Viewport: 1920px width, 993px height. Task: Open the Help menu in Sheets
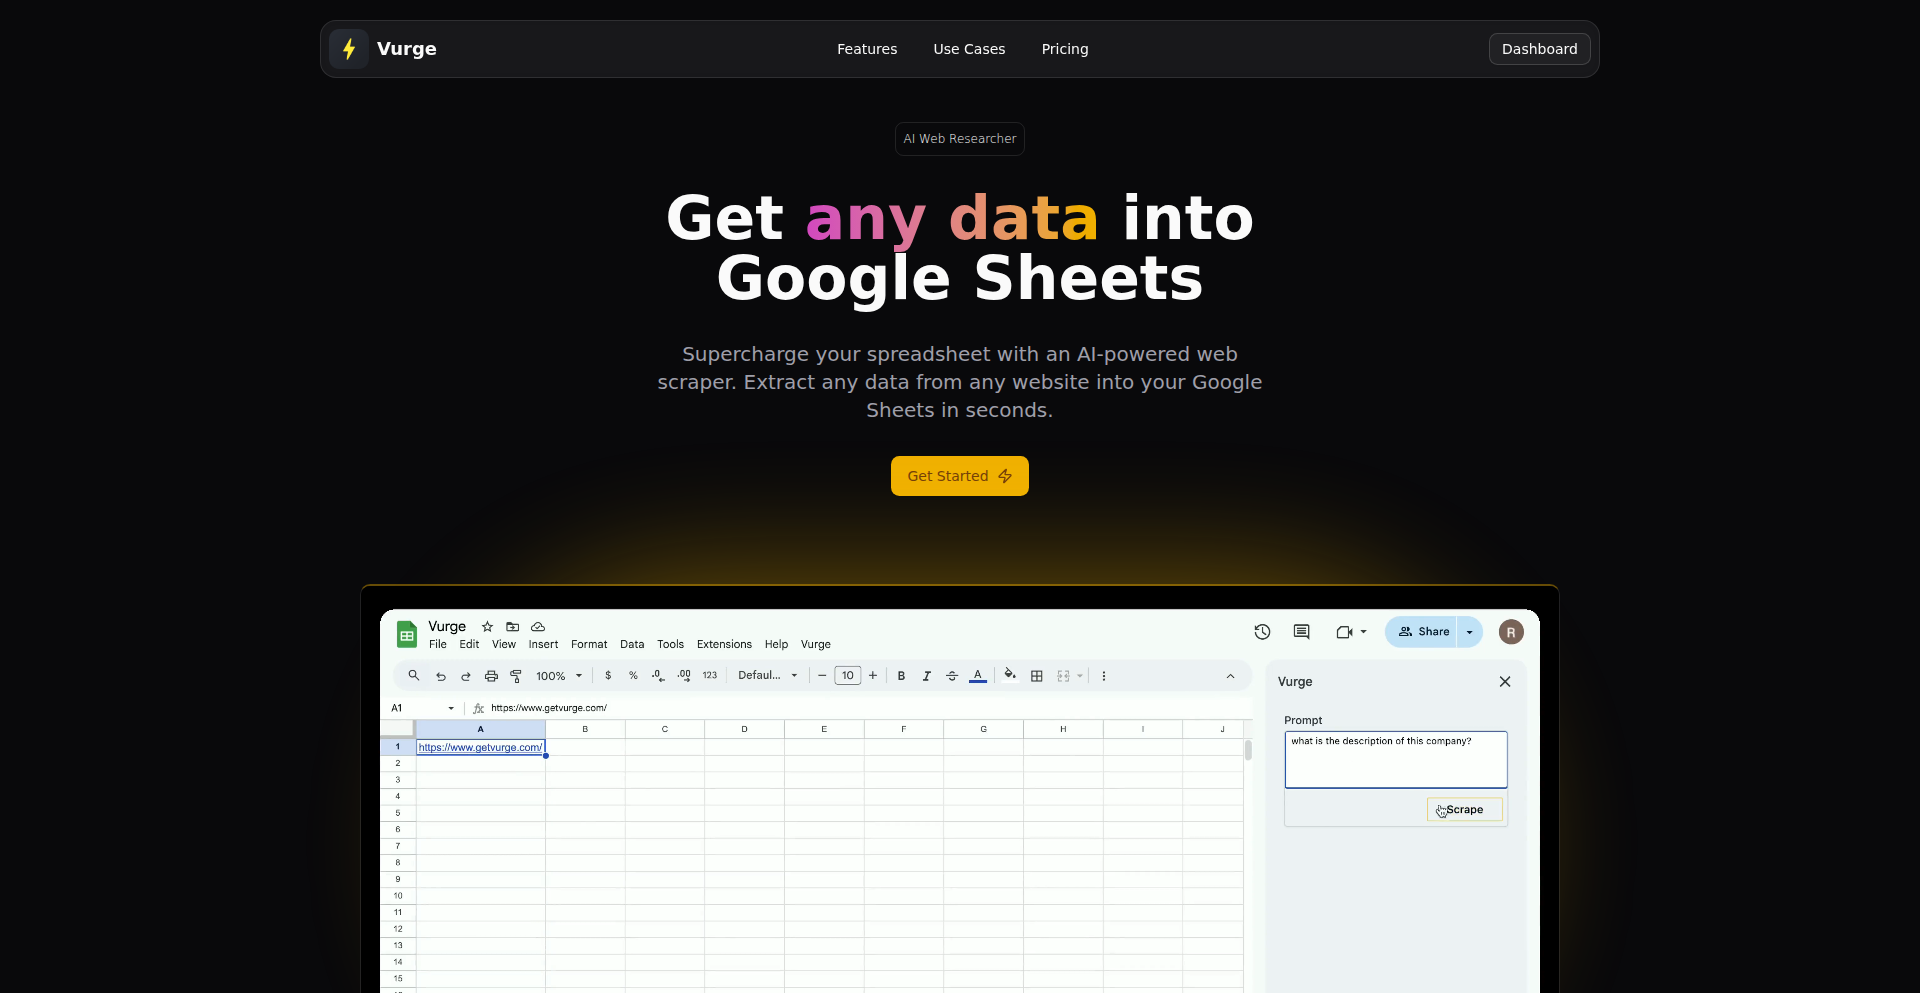tap(776, 645)
